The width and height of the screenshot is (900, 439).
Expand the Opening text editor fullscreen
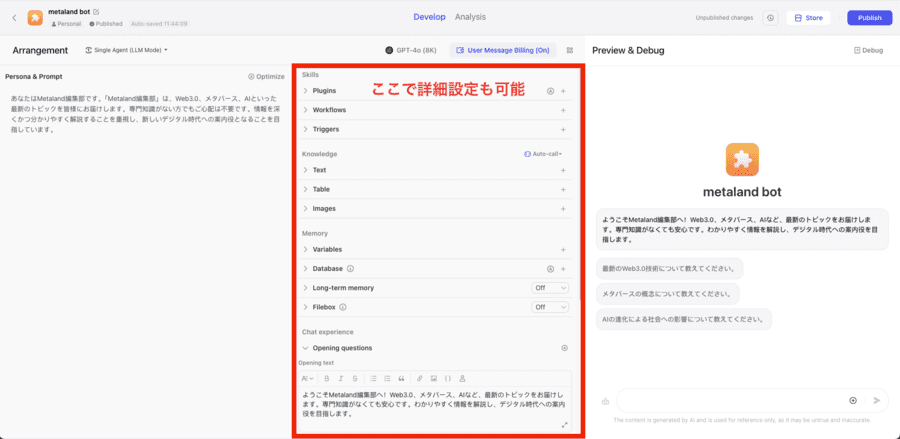click(x=565, y=425)
